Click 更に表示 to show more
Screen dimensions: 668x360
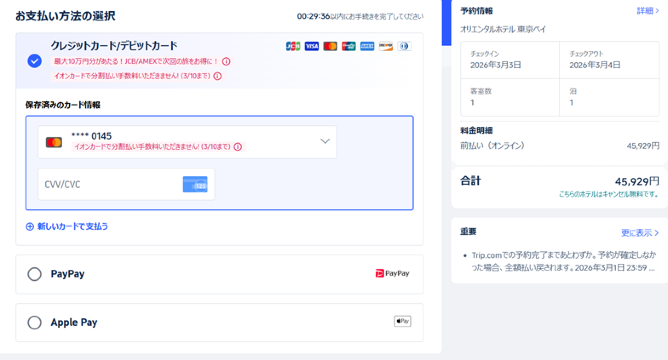point(640,233)
